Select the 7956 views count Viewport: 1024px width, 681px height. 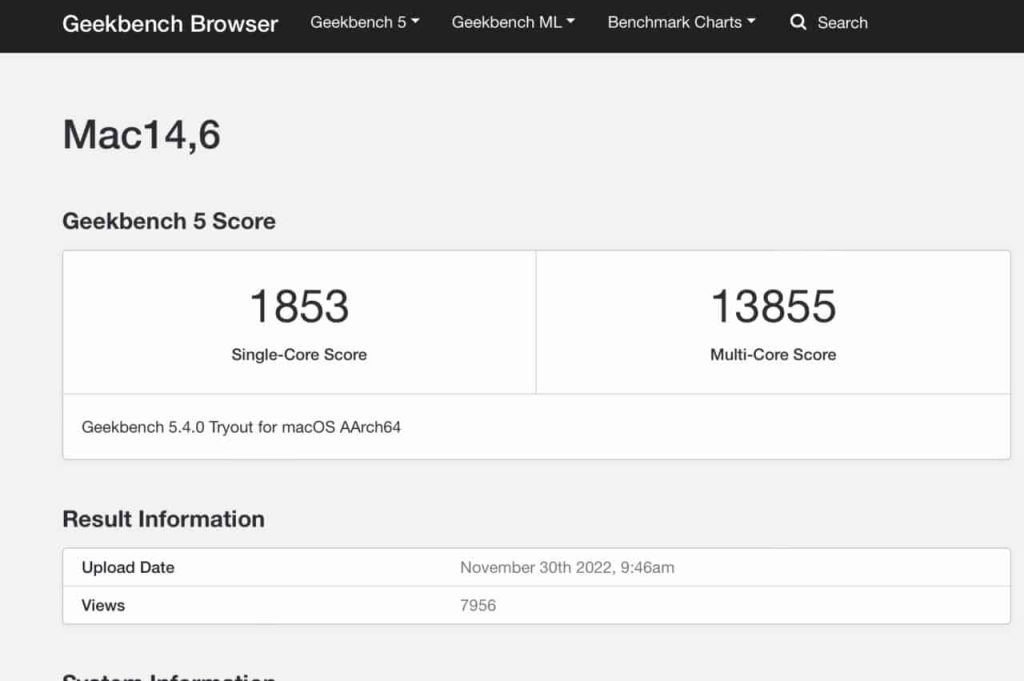point(478,605)
